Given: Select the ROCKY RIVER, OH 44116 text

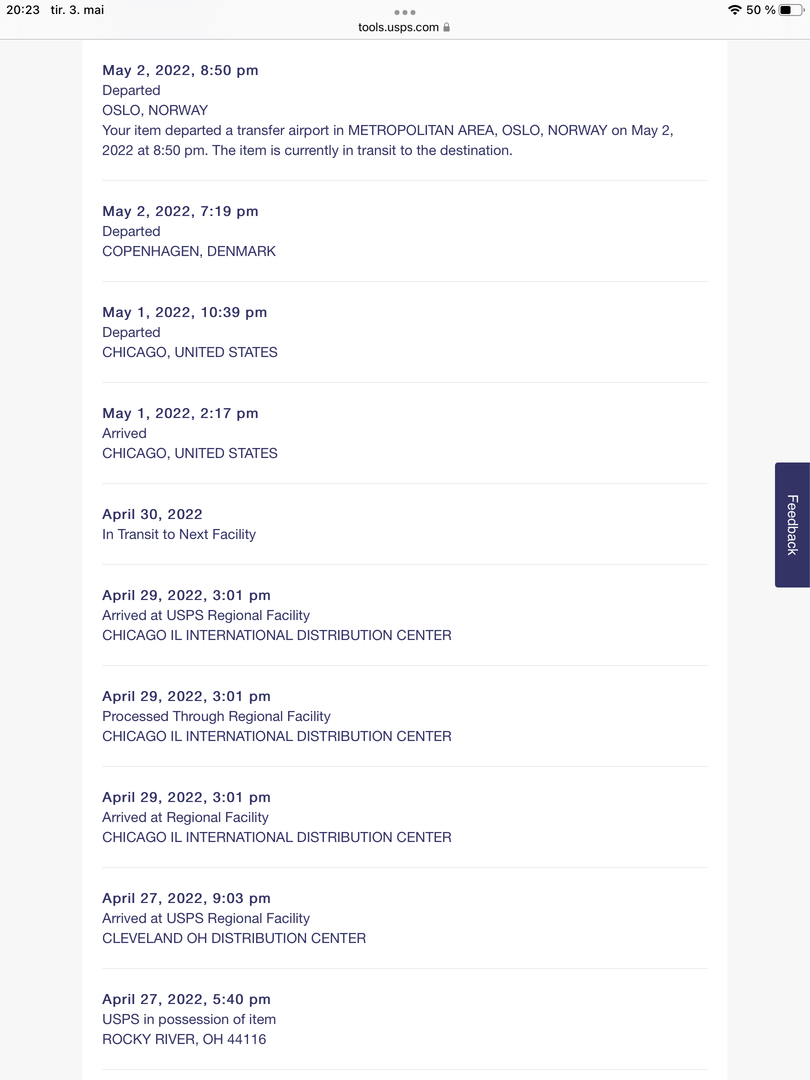Looking at the screenshot, I should click(184, 1039).
